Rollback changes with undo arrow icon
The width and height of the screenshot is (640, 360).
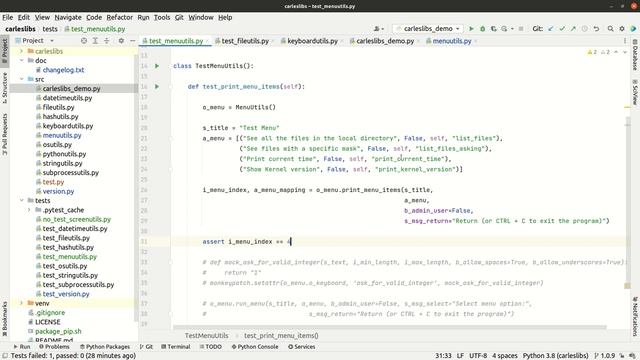click(x=596, y=29)
